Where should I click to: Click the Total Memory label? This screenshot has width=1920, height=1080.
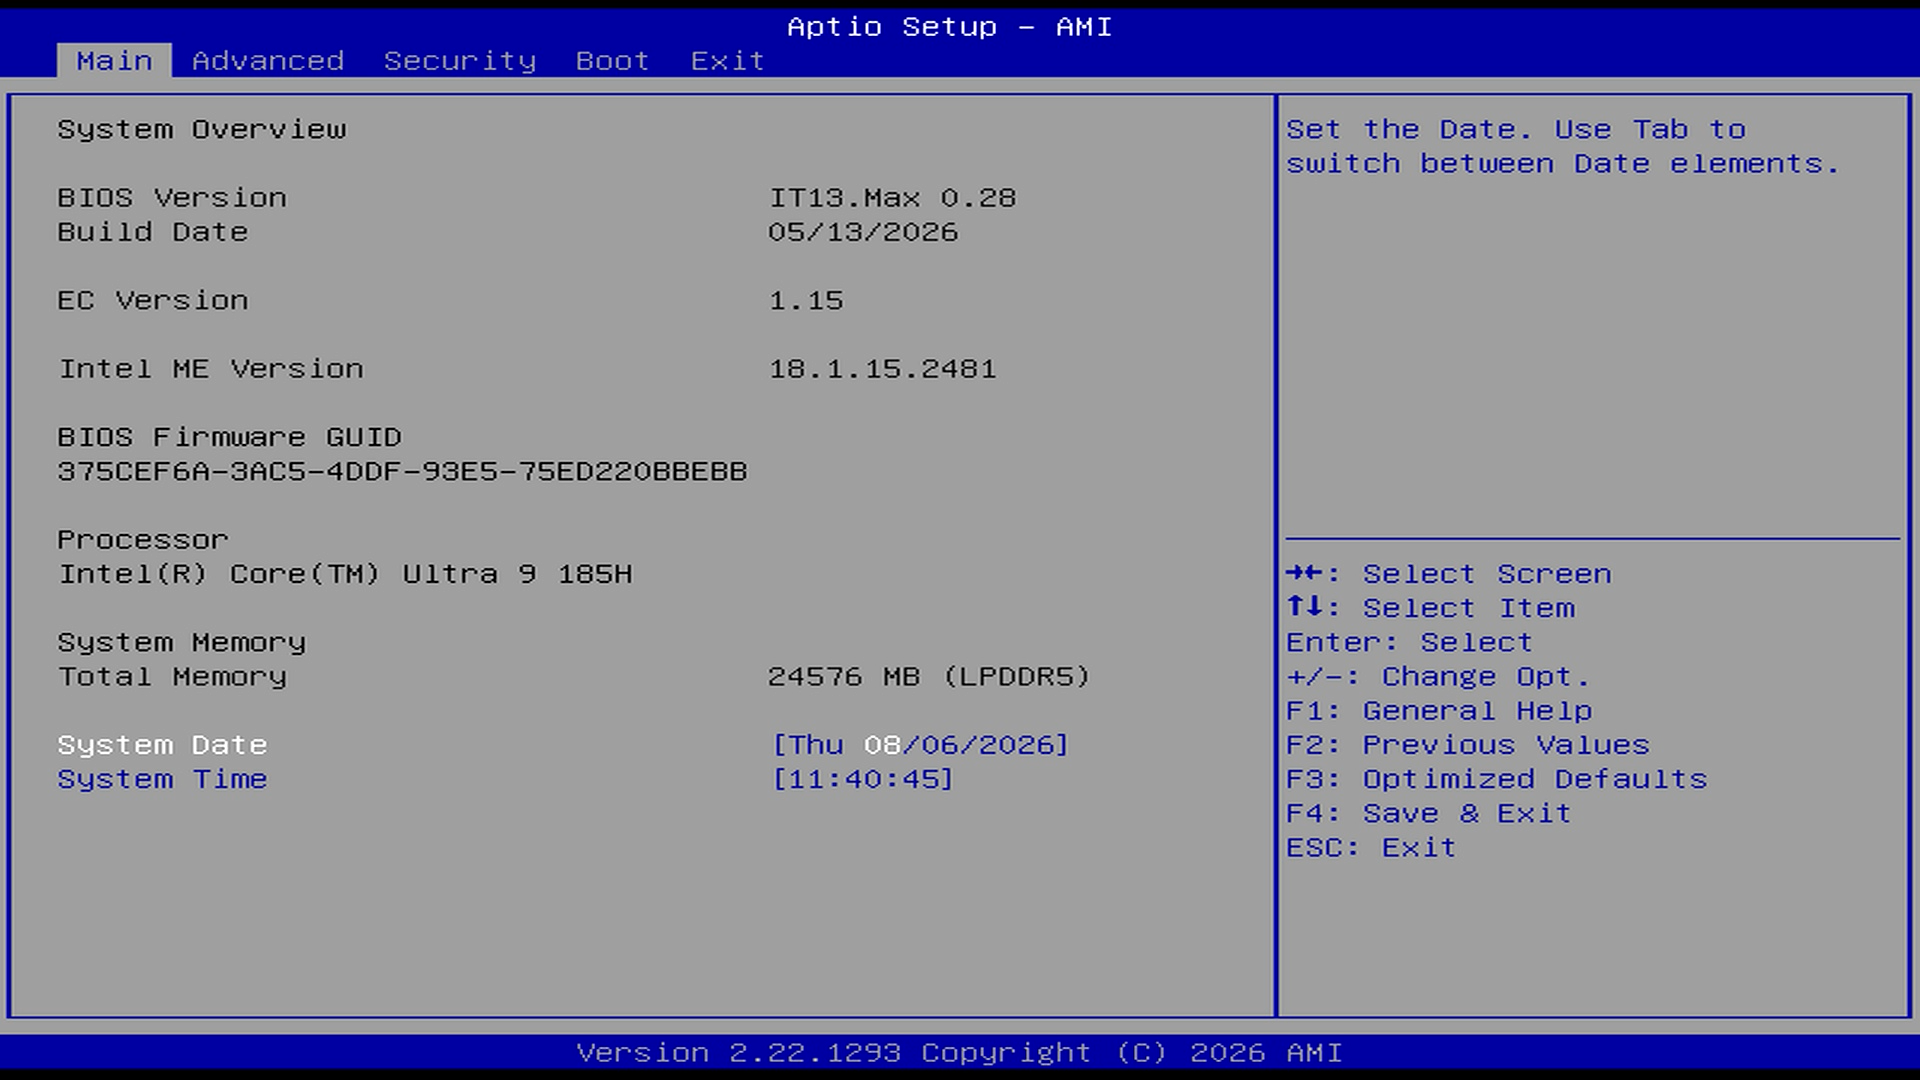(172, 677)
